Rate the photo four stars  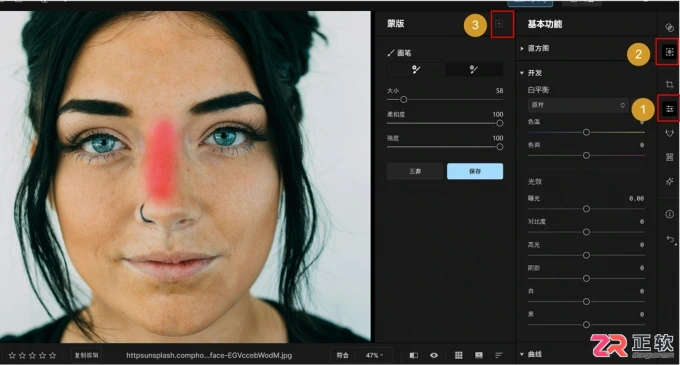(42, 355)
